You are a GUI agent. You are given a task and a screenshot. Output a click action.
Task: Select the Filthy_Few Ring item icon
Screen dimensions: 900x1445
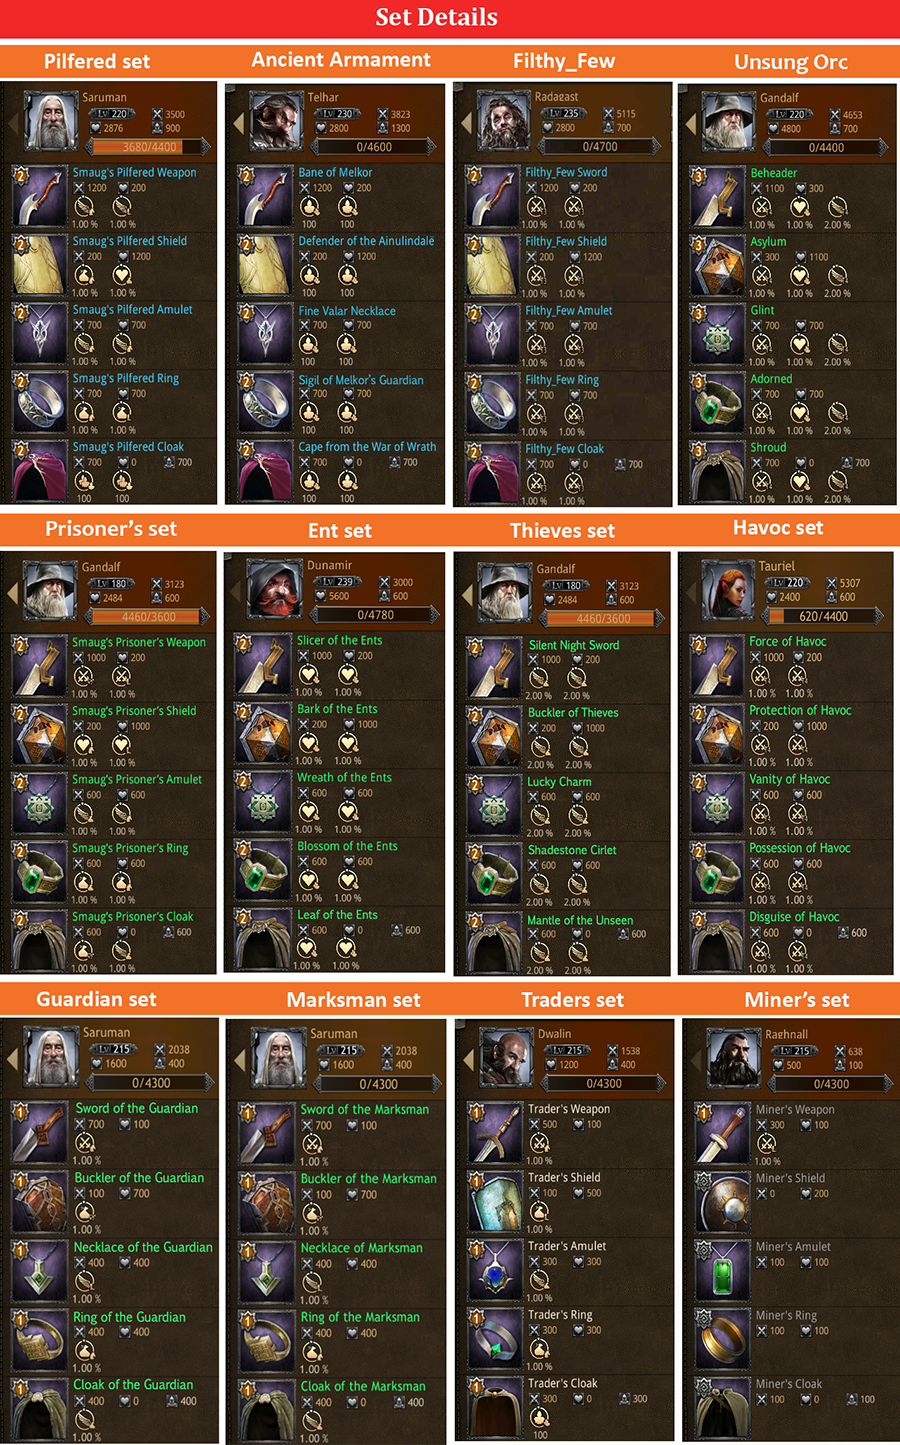pos(493,404)
